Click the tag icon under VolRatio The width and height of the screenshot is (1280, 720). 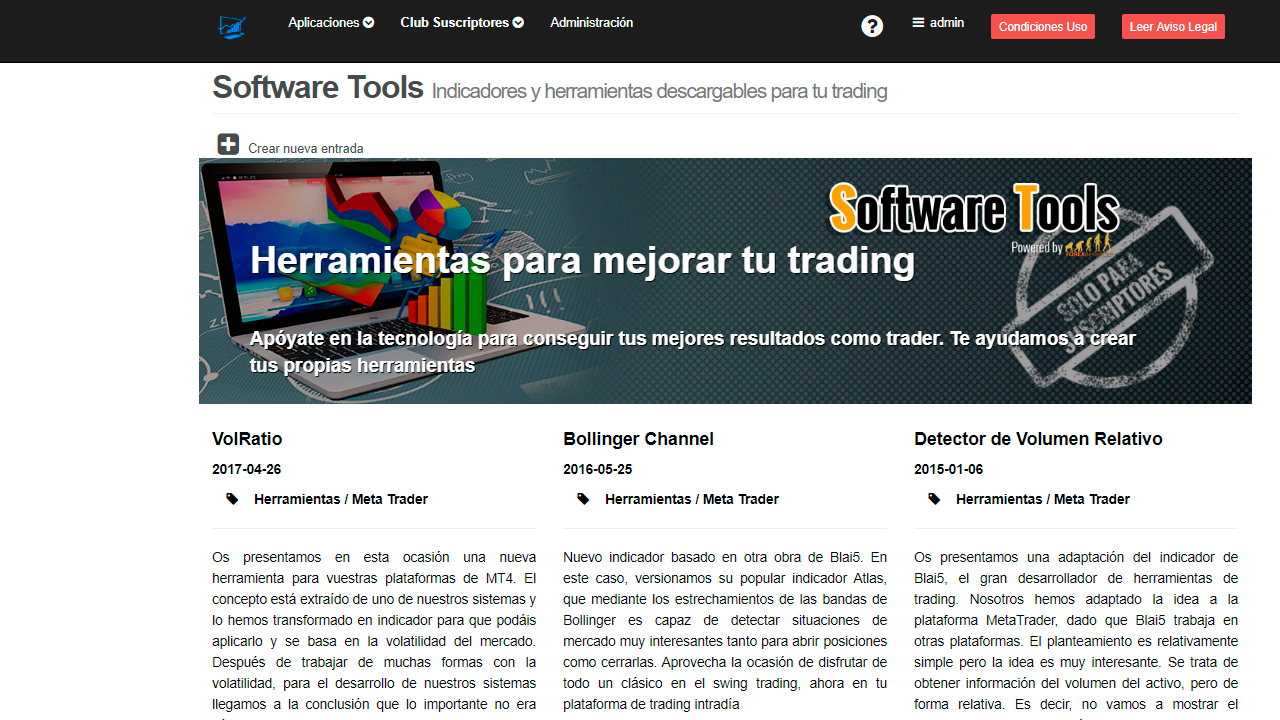tap(232, 499)
